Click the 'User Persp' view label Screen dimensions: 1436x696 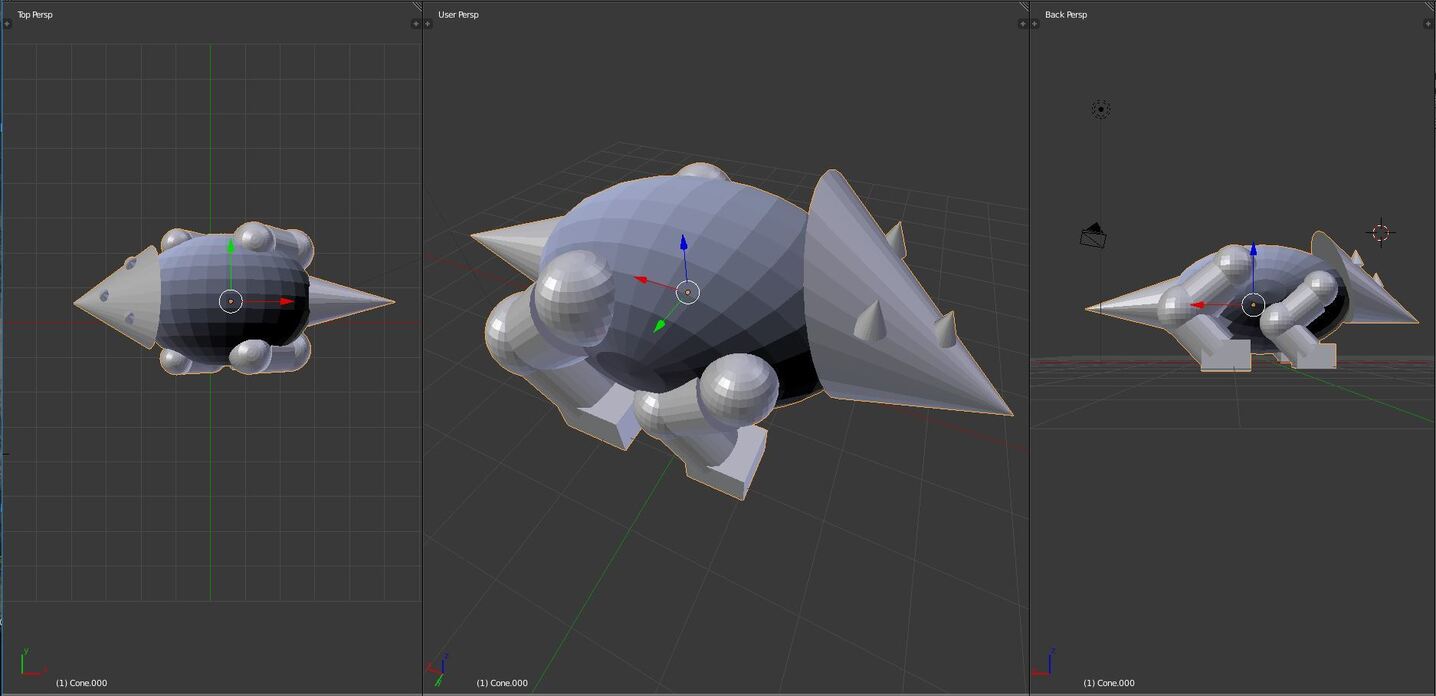[458, 15]
